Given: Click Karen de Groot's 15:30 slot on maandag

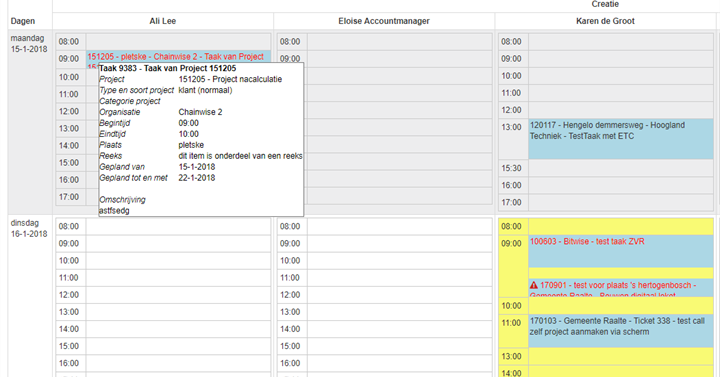Looking at the screenshot, I should 621,169.
